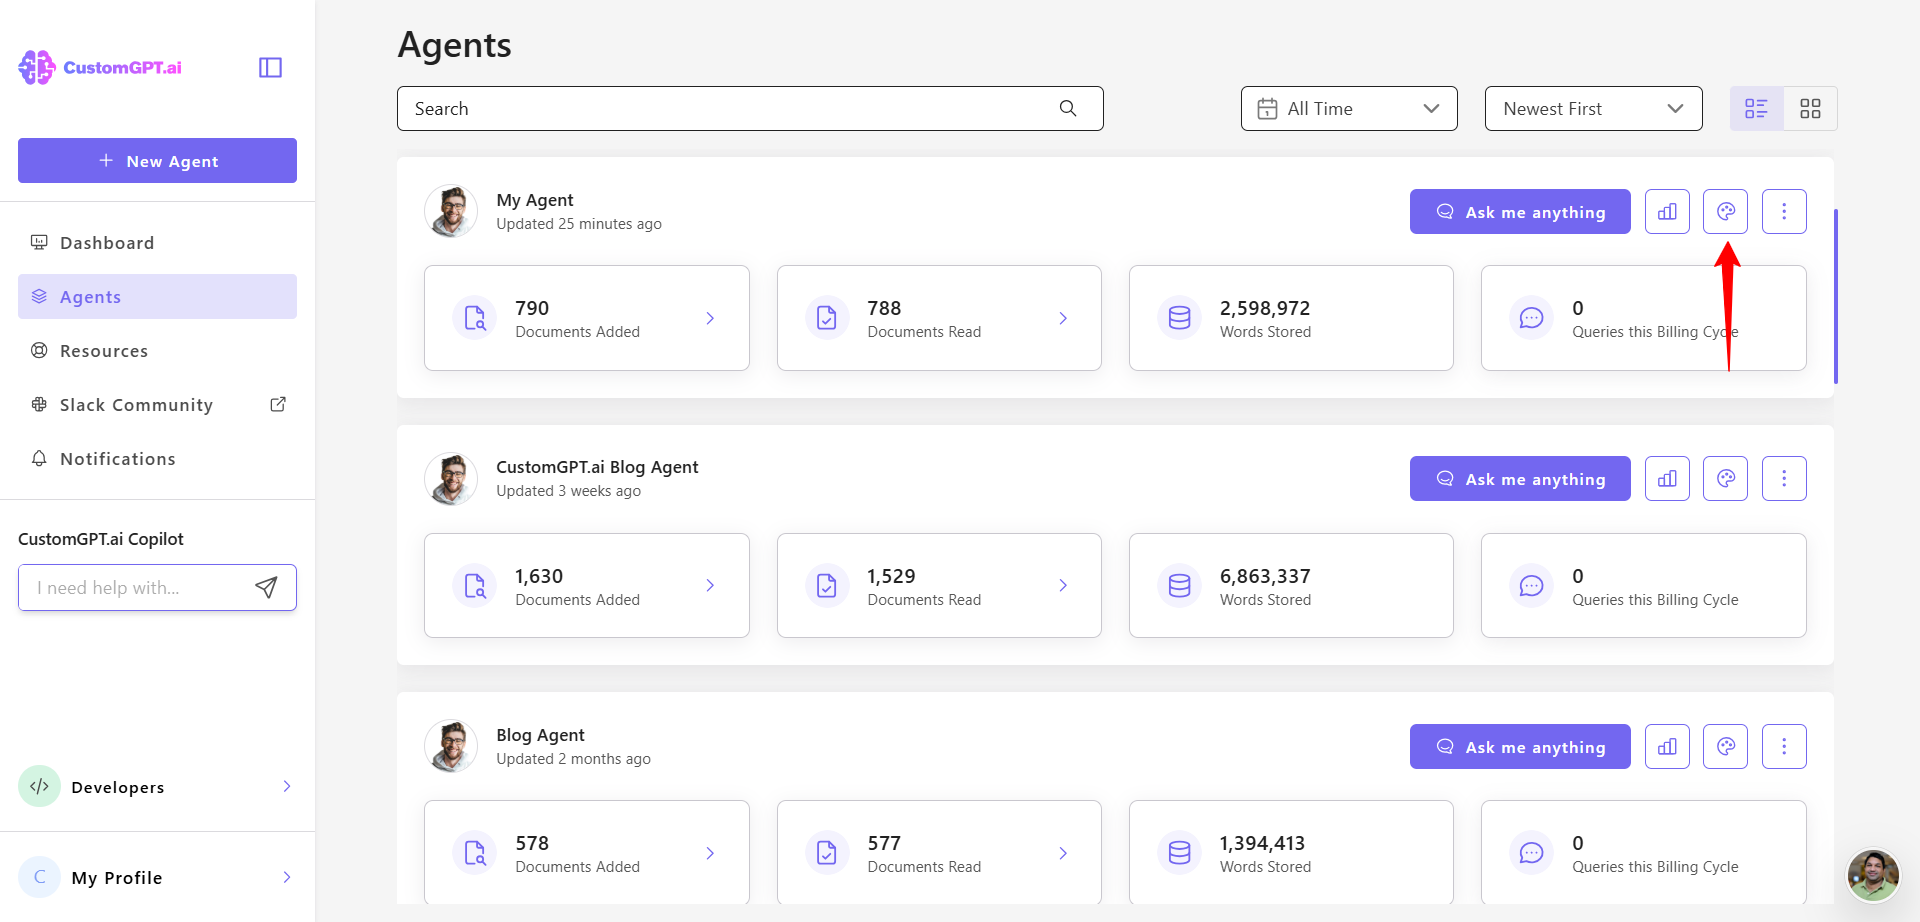Click the Resources lifebuoy icon
Image resolution: width=1920 pixels, height=922 pixels.
39,350
